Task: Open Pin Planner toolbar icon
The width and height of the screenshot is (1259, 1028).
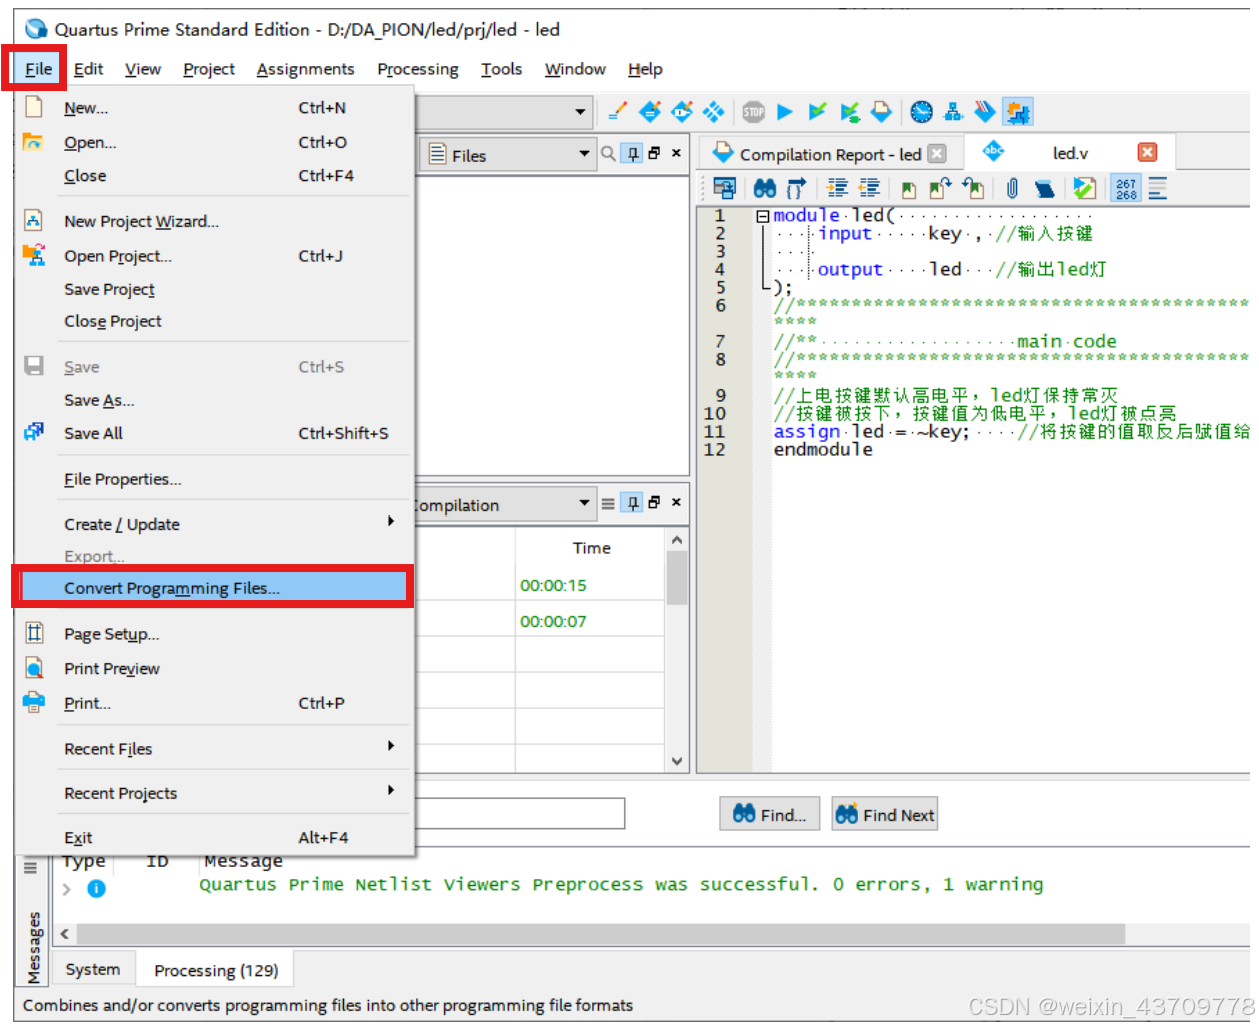Action: click(682, 112)
